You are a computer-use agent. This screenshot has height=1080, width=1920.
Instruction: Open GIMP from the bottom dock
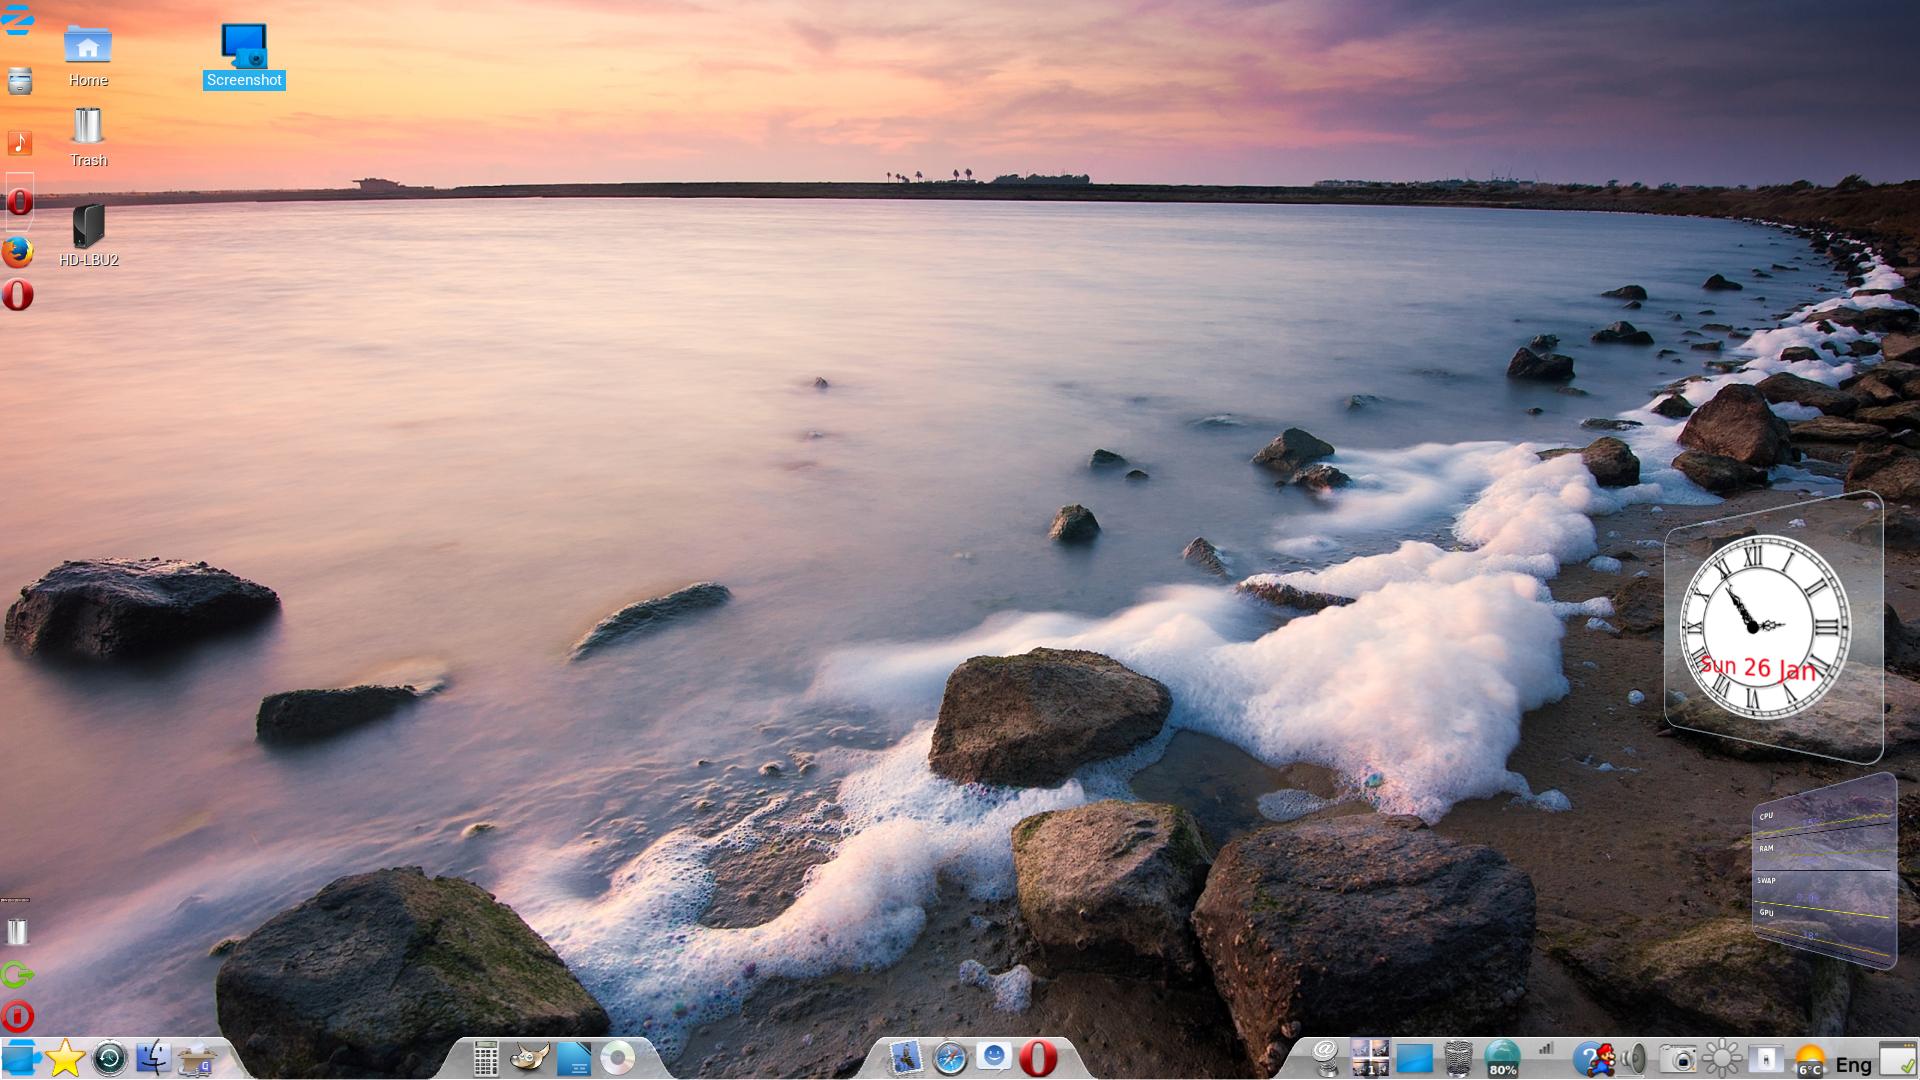click(x=529, y=1058)
